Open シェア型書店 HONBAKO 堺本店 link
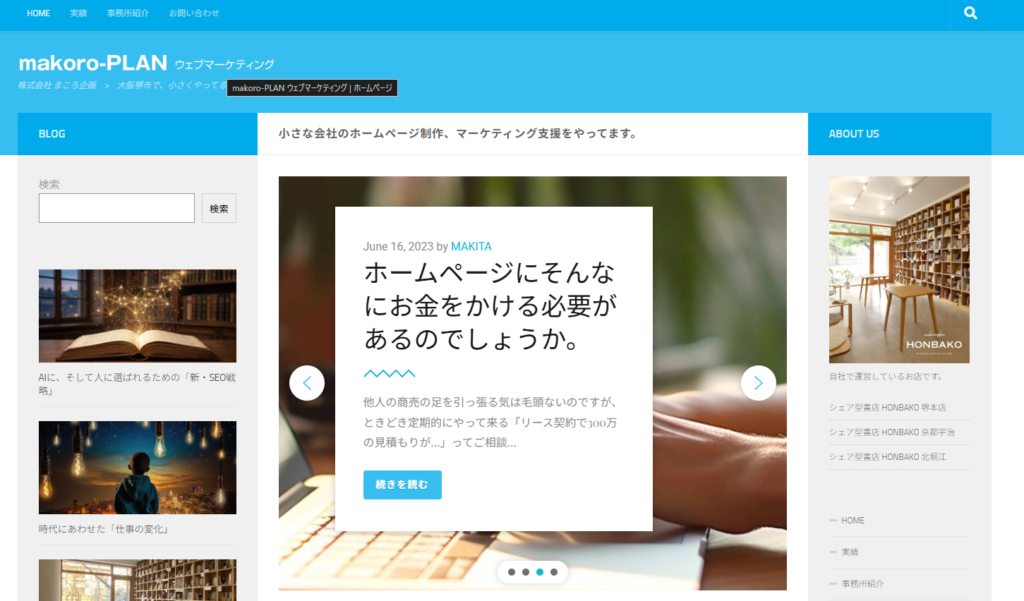 (x=888, y=408)
